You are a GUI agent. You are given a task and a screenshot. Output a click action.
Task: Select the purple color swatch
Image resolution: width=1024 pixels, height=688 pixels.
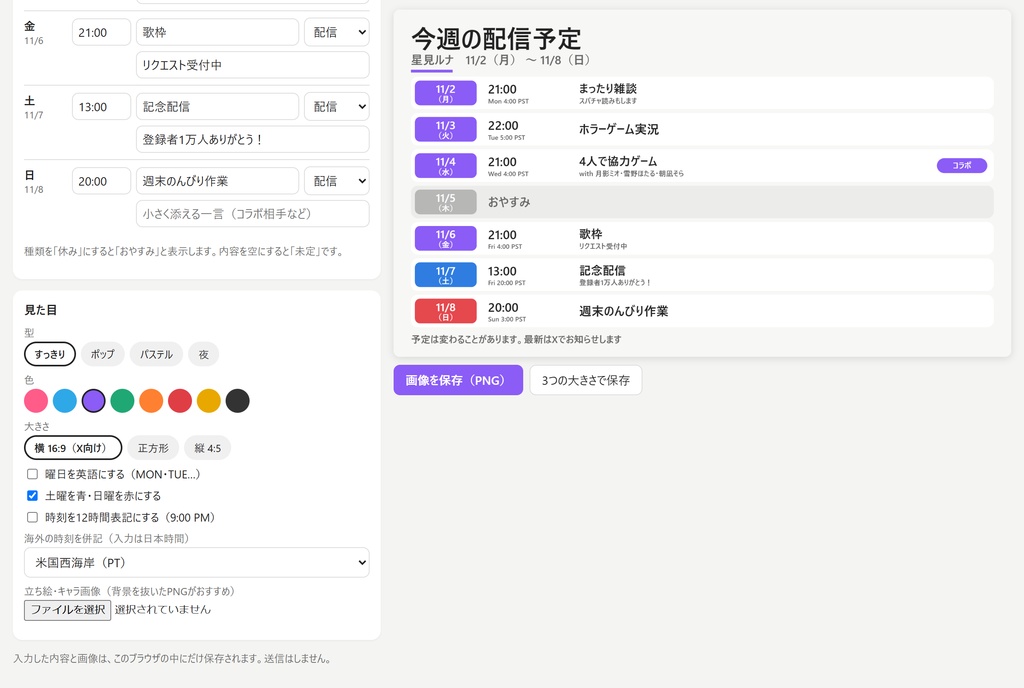(x=93, y=401)
